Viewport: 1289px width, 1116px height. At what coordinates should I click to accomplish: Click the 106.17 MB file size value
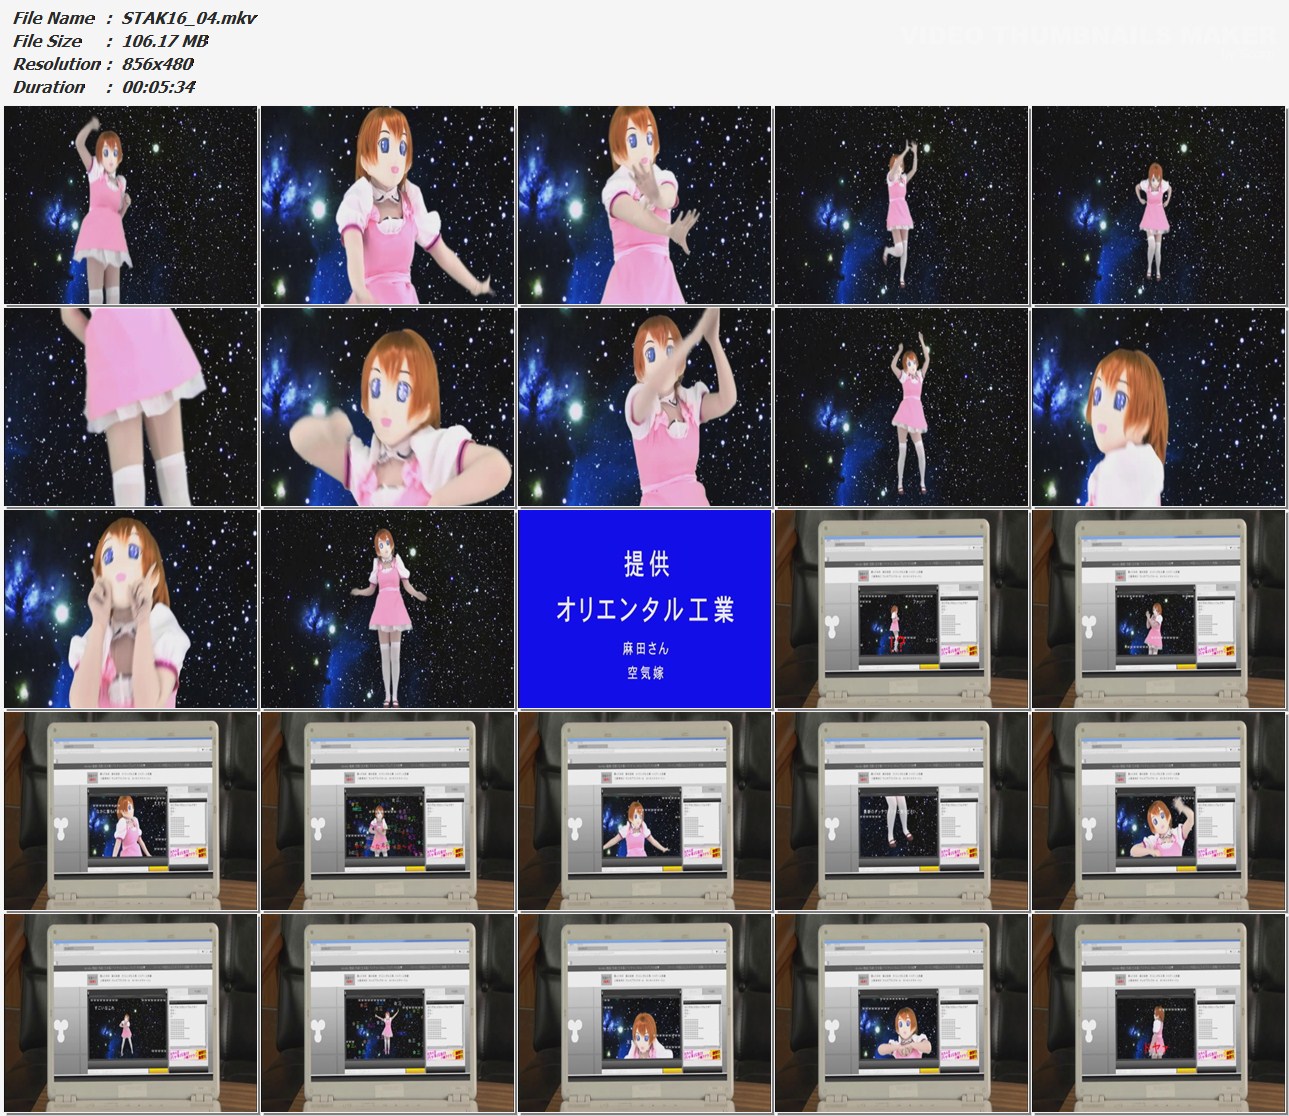[x=165, y=41]
